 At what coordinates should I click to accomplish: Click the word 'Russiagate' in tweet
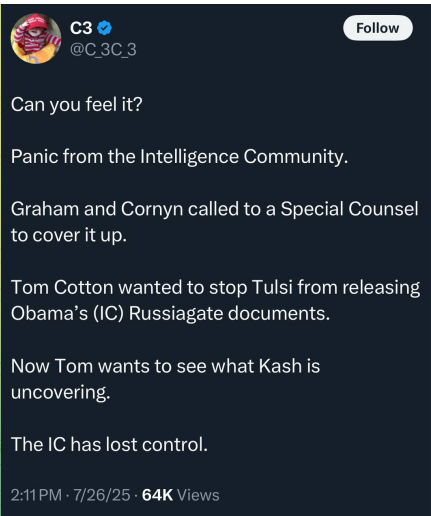click(x=176, y=314)
